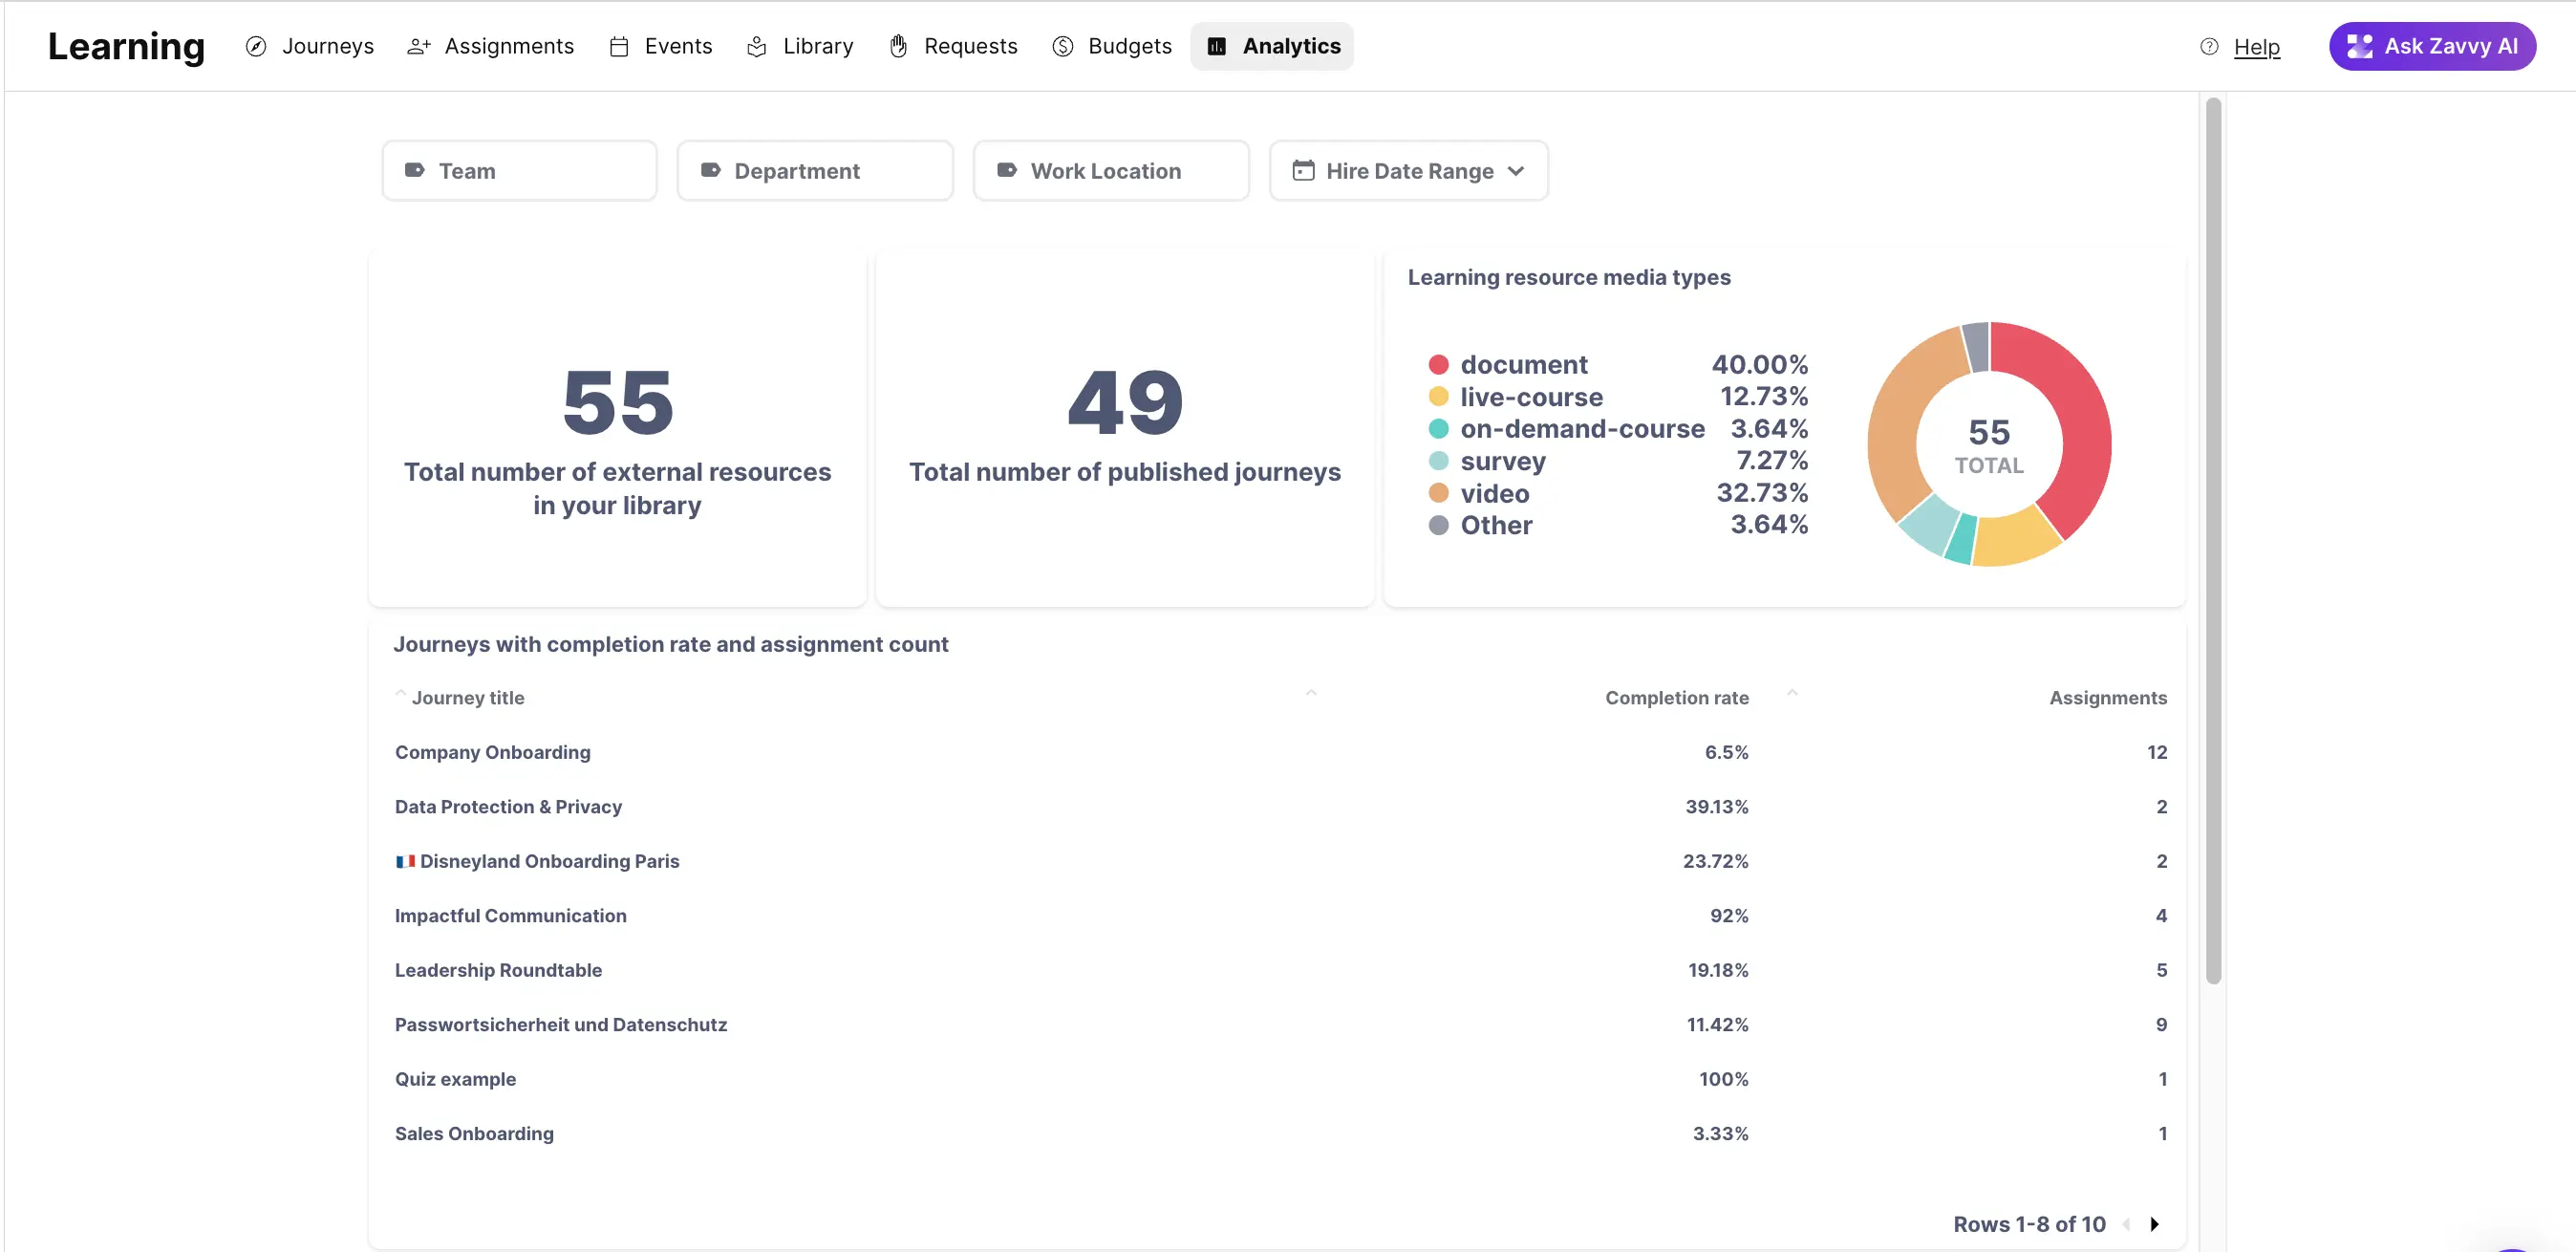Click the Help question mark icon

(x=2209, y=47)
